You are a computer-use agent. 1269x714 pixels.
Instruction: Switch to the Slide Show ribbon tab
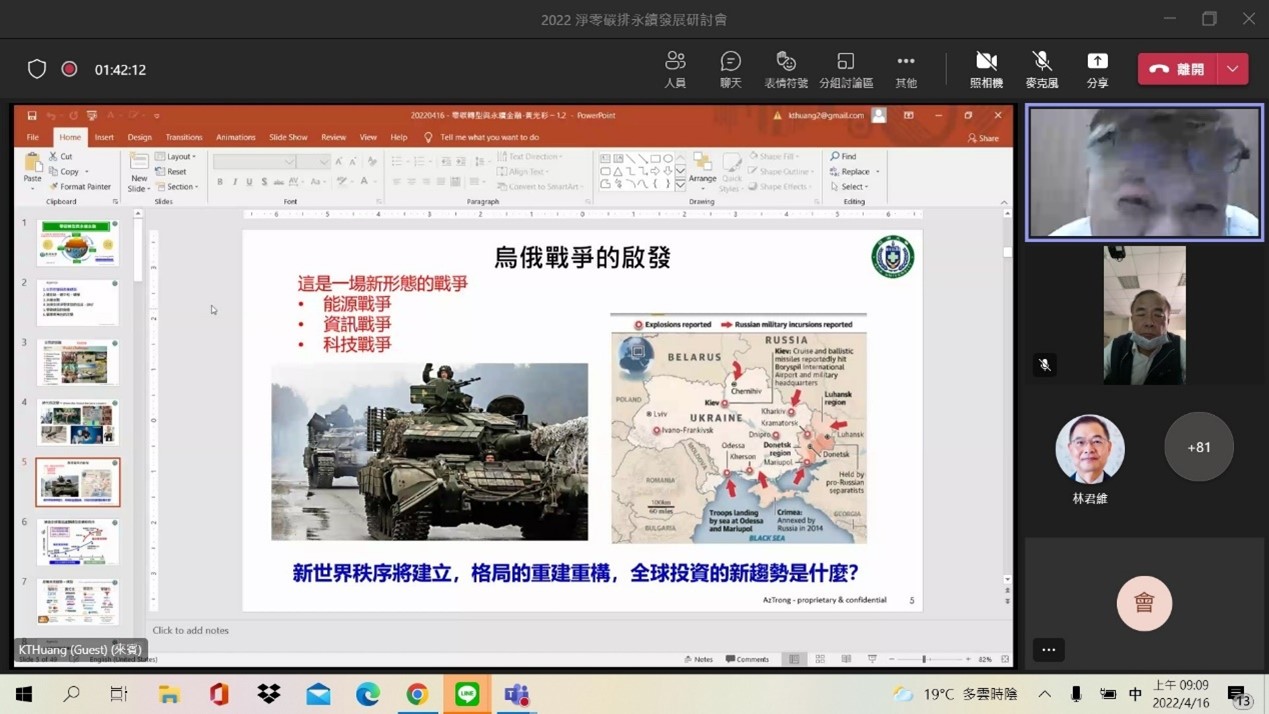(288, 137)
